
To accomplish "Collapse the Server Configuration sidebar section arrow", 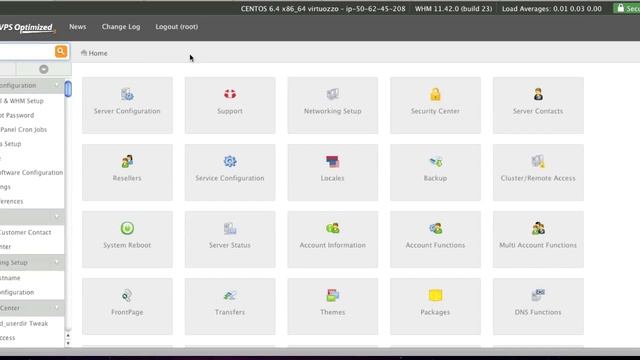I will coord(57,85).
